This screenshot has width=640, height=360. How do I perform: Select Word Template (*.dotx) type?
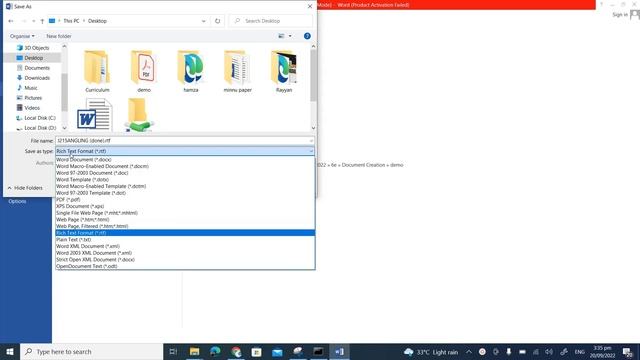(185, 180)
